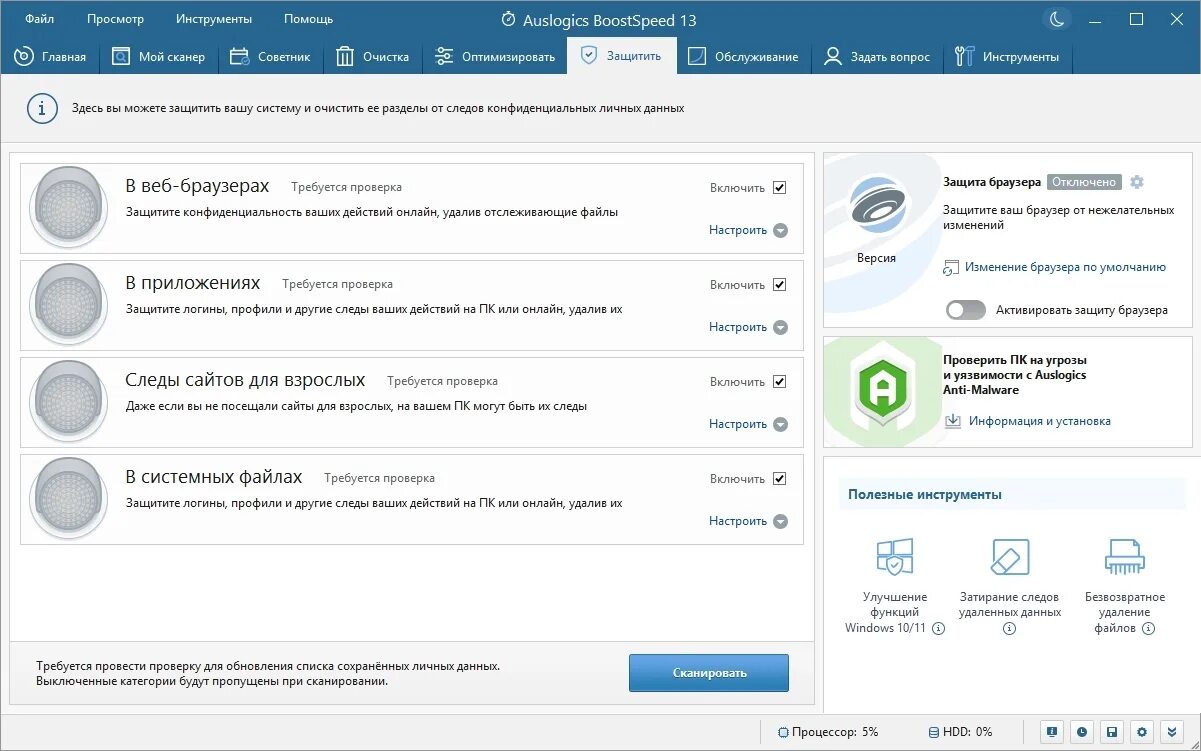1201x751 pixels.
Task: Click the В веб-браузерах sensor icon
Action: tap(69, 208)
